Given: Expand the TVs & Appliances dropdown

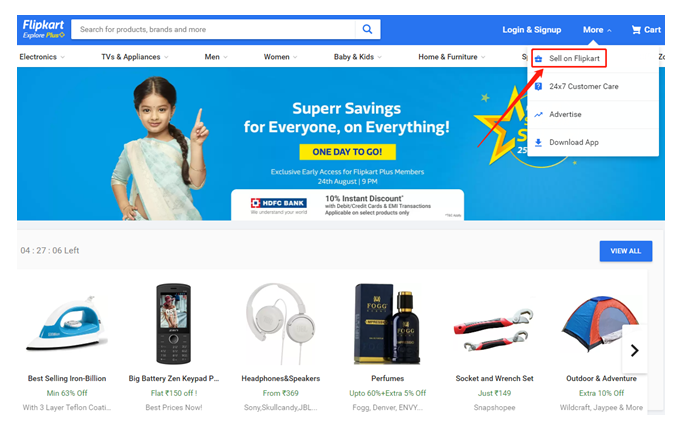Looking at the screenshot, I should [135, 57].
